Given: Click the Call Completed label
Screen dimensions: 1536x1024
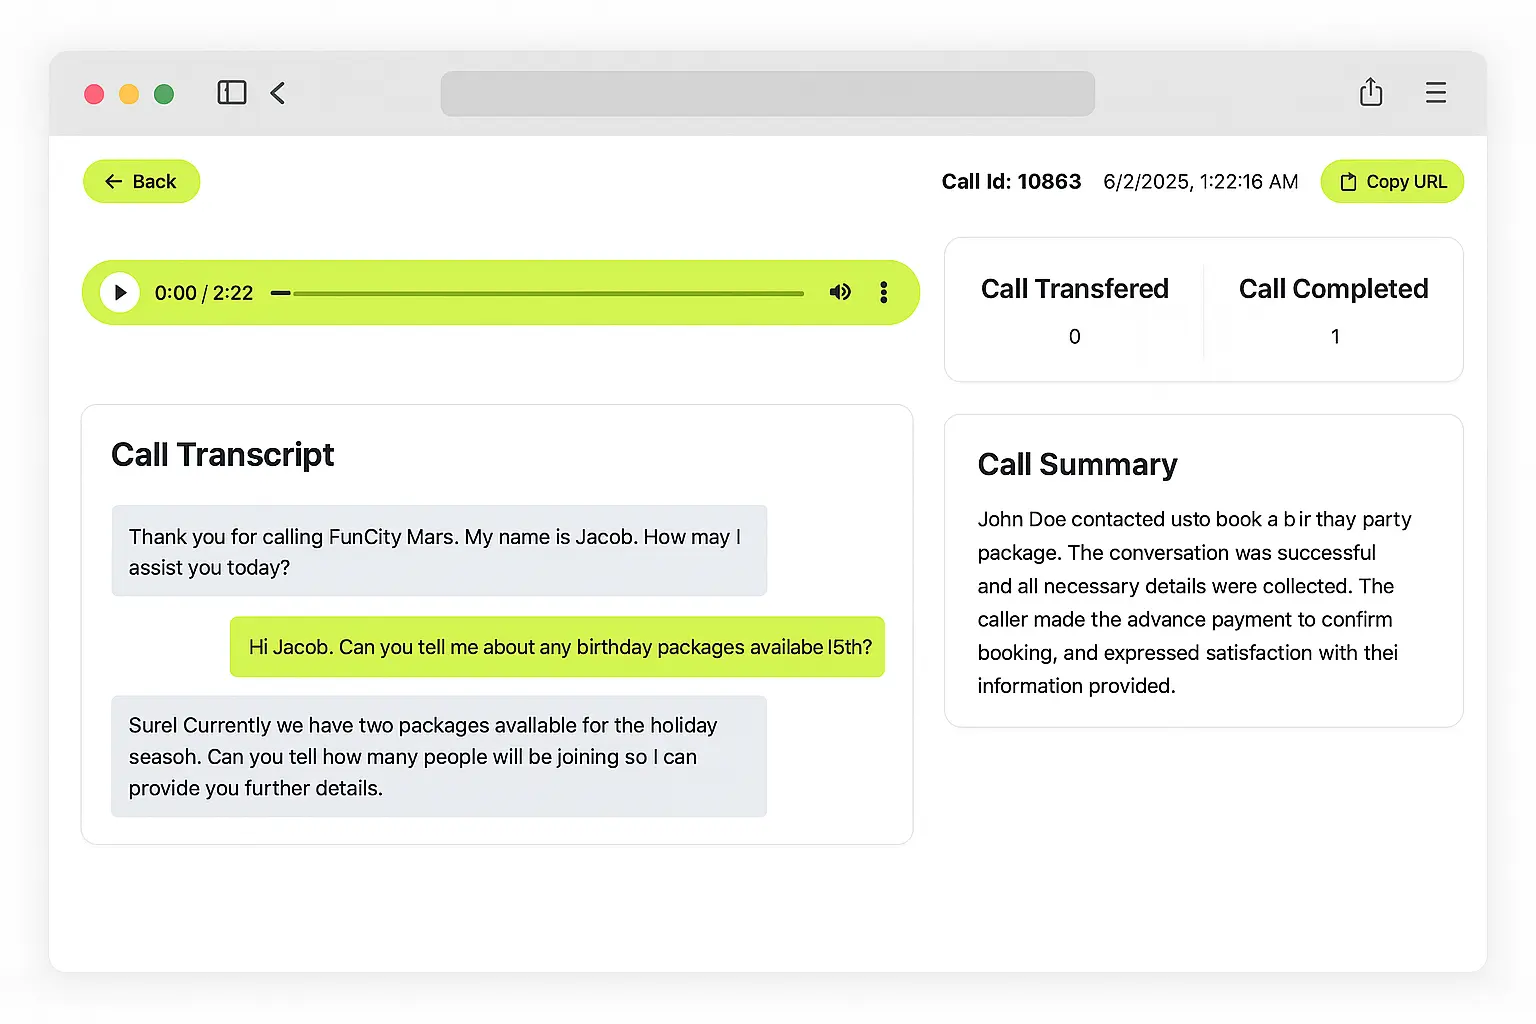Looking at the screenshot, I should click(1333, 289).
